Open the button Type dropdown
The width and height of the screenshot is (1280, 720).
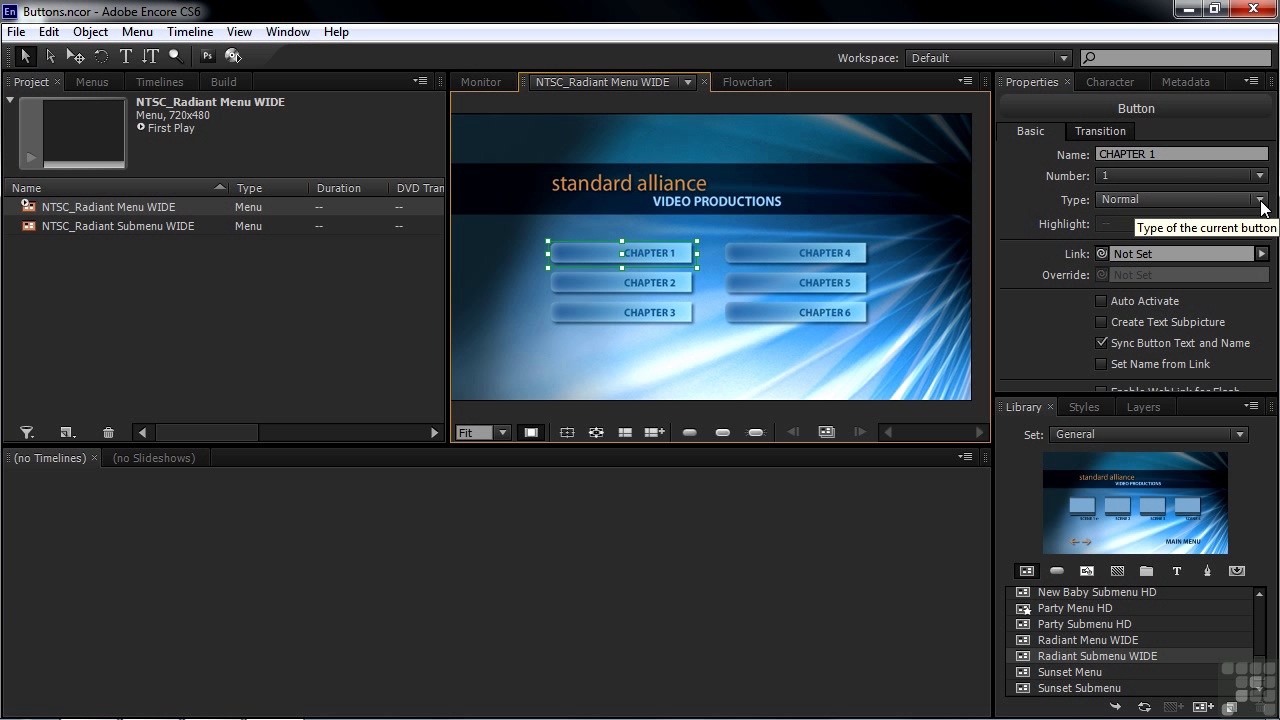coord(1182,200)
